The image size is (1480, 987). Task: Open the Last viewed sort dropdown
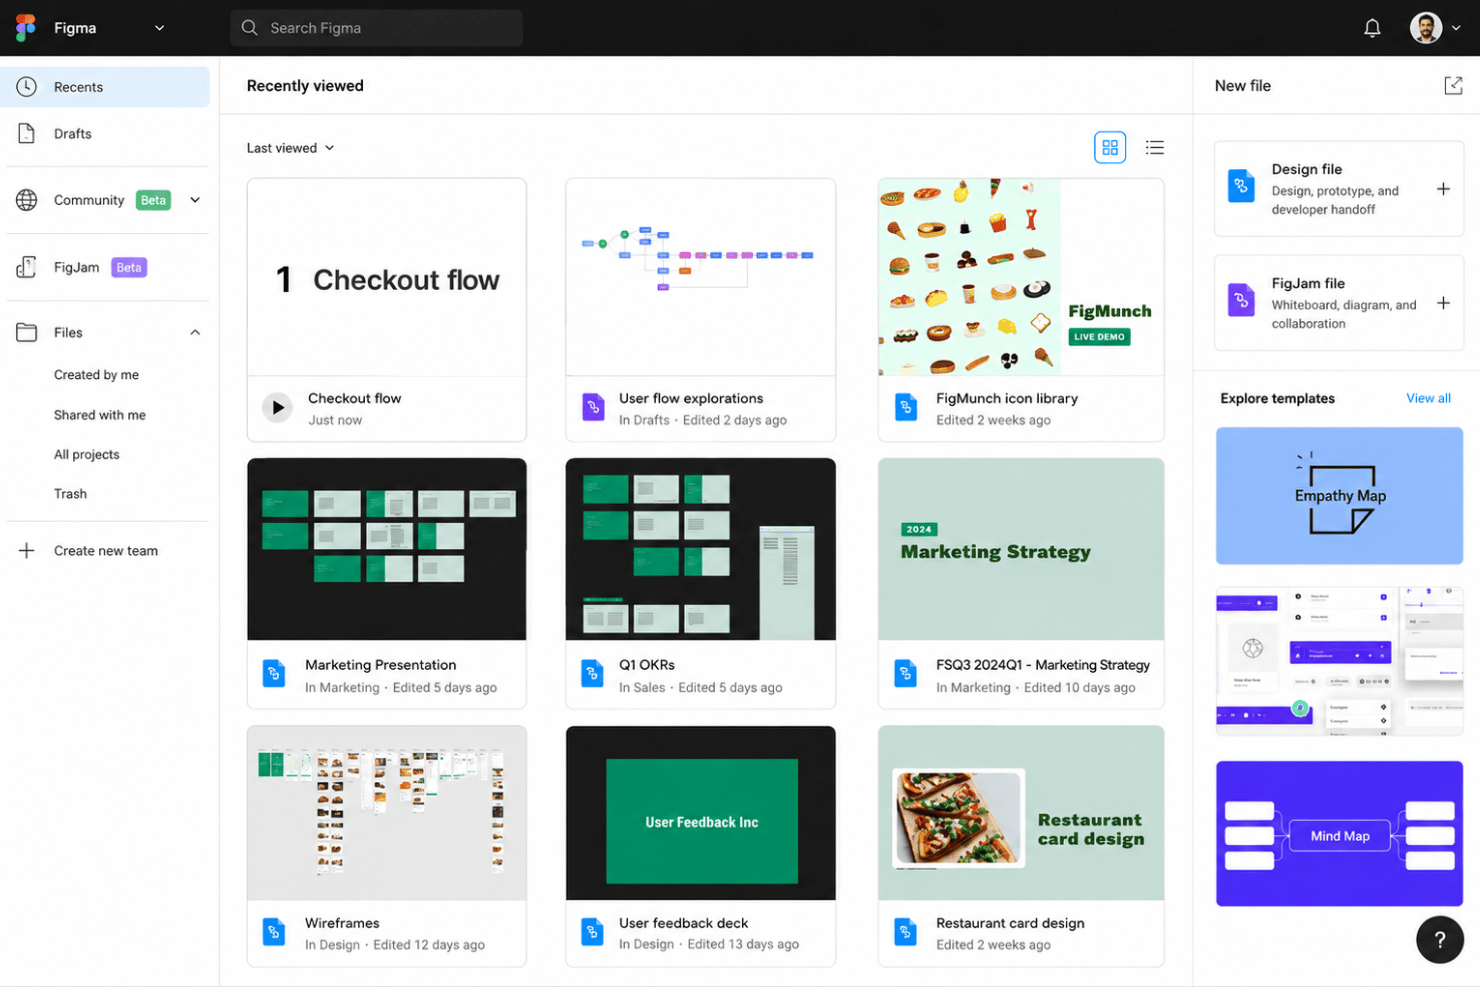point(290,148)
